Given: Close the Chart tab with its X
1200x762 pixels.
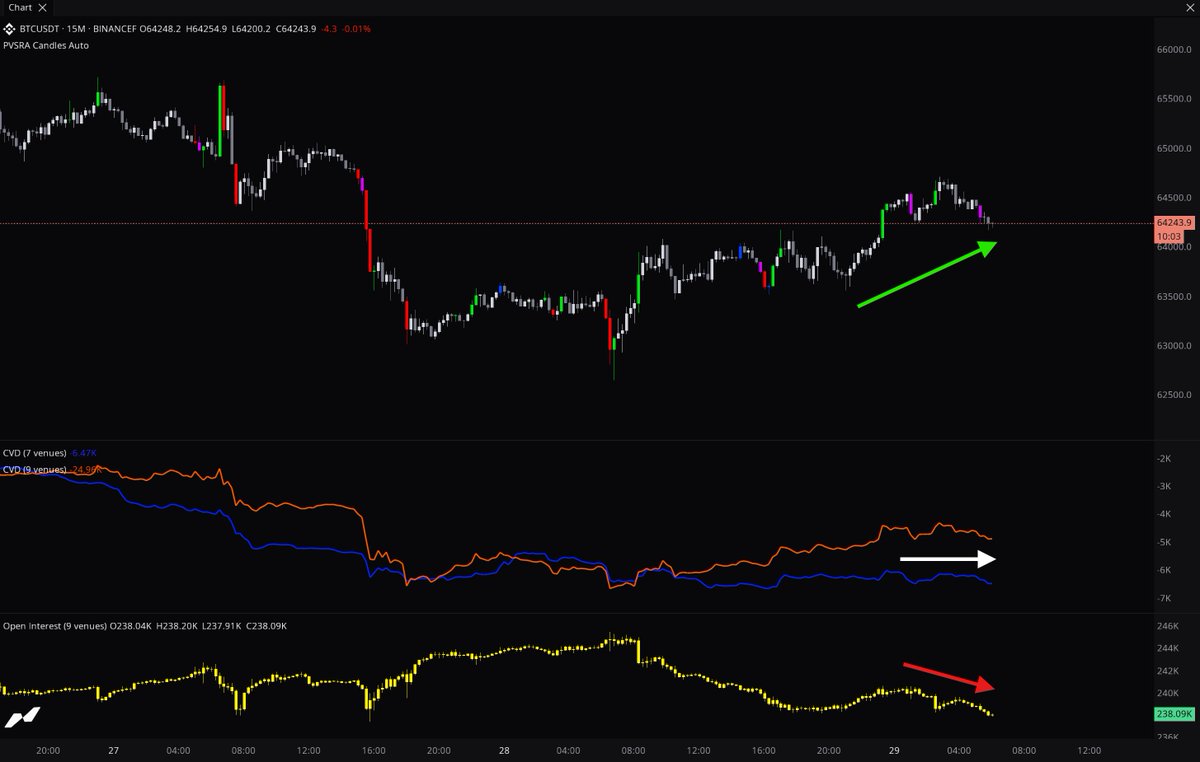Looking at the screenshot, I should click(43, 8).
